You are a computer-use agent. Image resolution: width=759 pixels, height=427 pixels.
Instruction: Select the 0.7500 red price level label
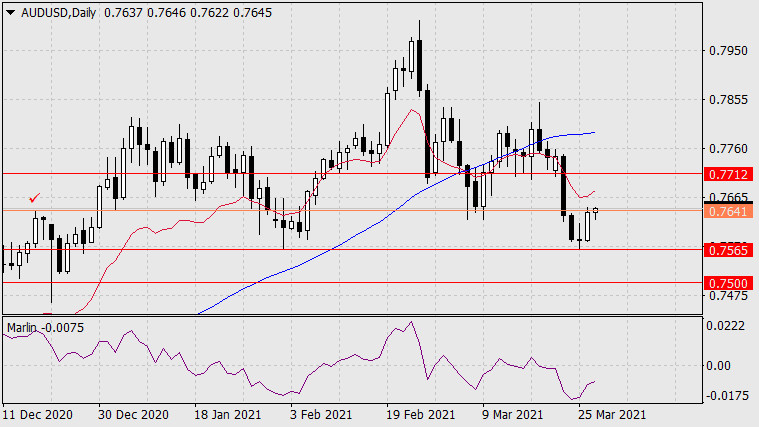pyautogui.click(x=728, y=283)
